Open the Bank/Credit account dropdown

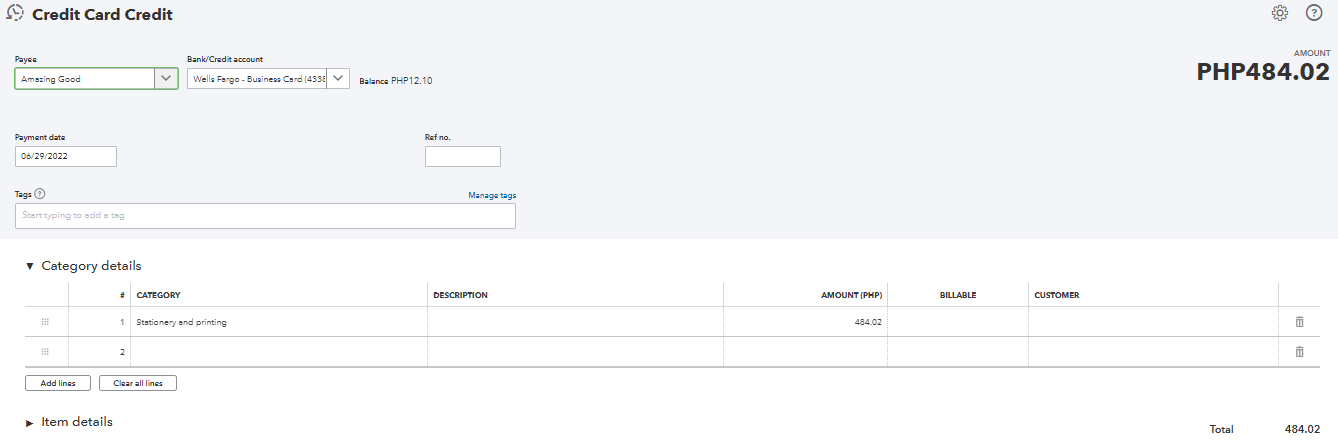(x=337, y=78)
